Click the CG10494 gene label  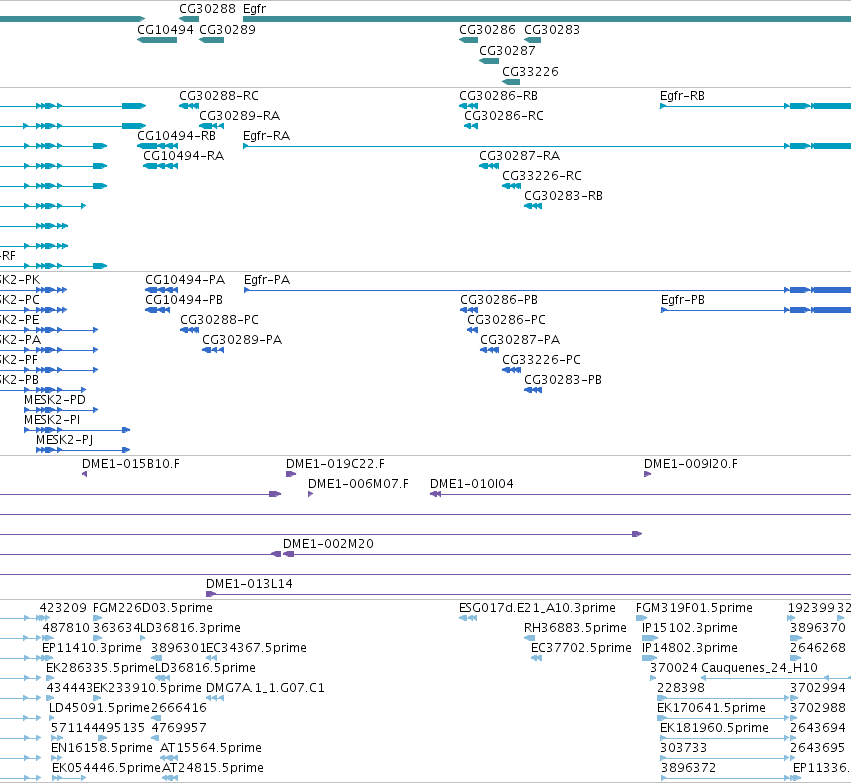click(165, 30)
